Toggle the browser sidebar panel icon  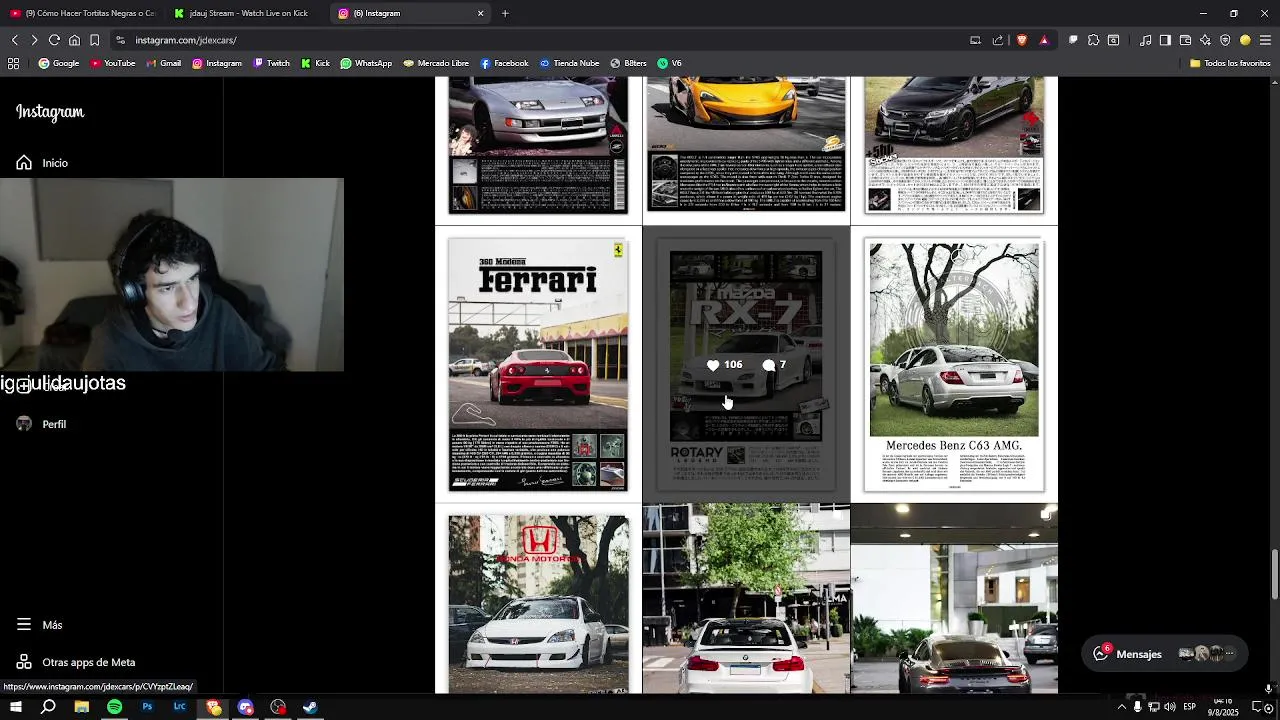point(1165,40)
